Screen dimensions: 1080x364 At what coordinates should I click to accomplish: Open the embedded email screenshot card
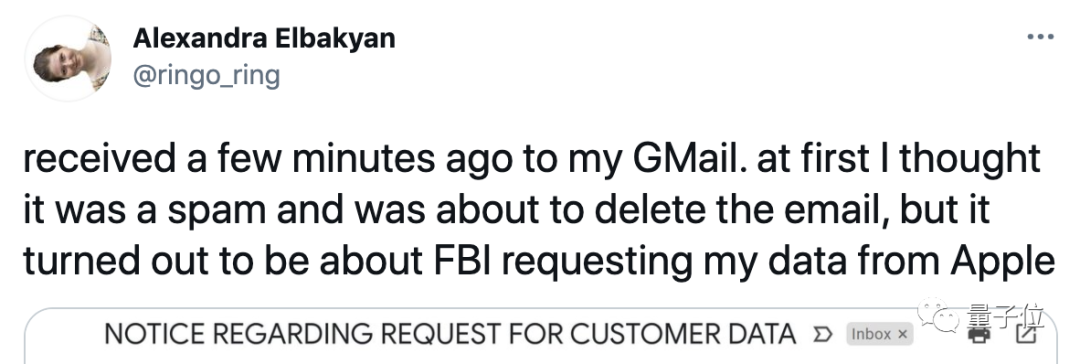click(541, 336)
